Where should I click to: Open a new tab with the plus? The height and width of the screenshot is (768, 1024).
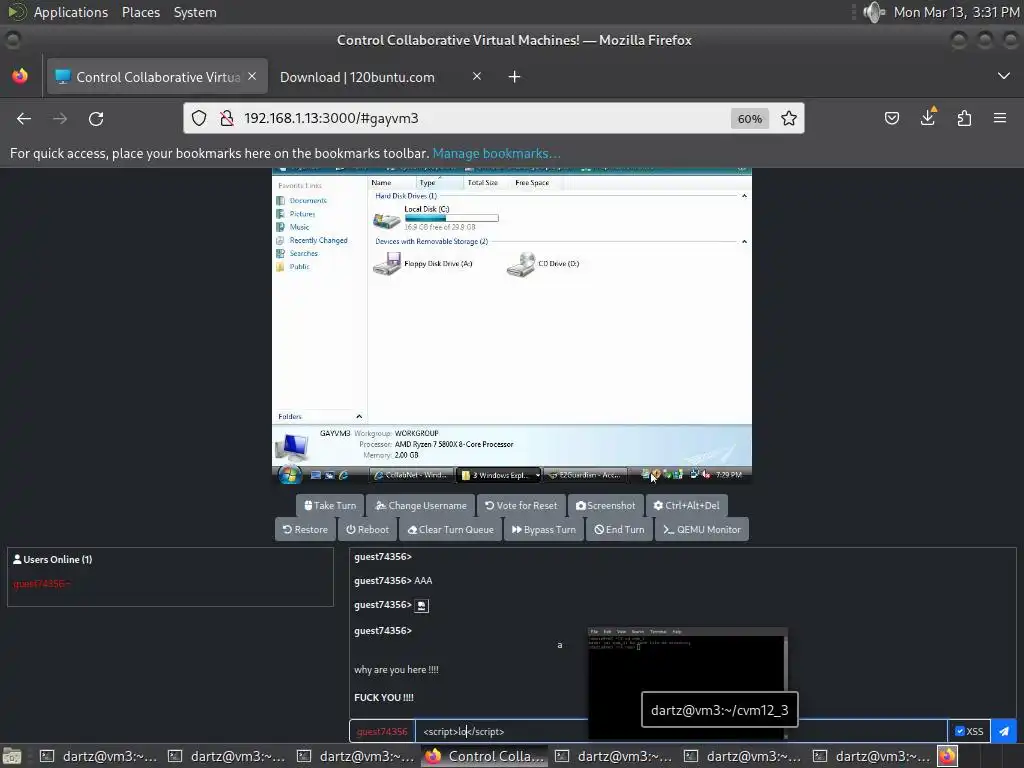click(515, 77)
